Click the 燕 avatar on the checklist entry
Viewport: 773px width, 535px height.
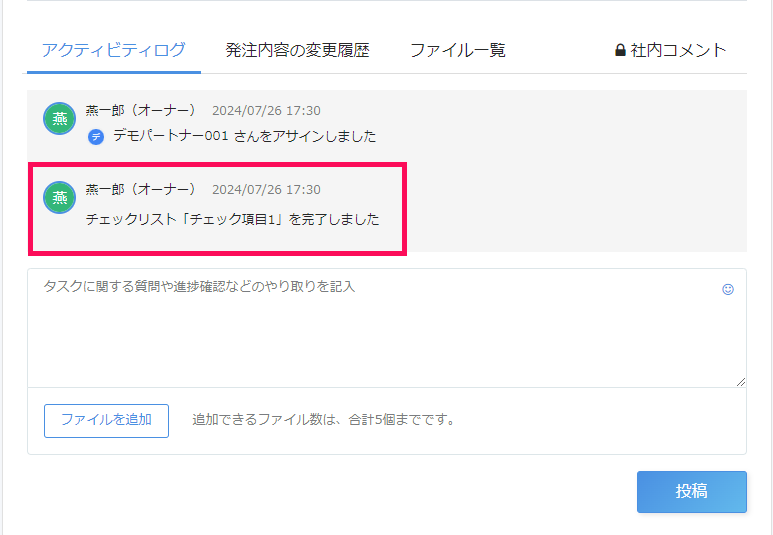click(59, 197)
